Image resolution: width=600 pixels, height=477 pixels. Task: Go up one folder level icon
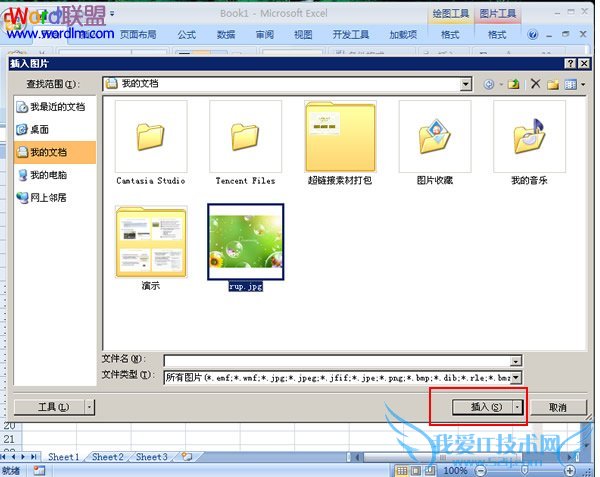pos(513,84)
